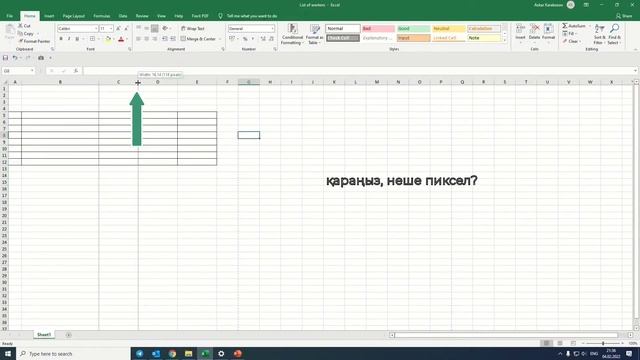Click the Increase Indent icon
Screen dimensions: 640x360
coord(173,39)
